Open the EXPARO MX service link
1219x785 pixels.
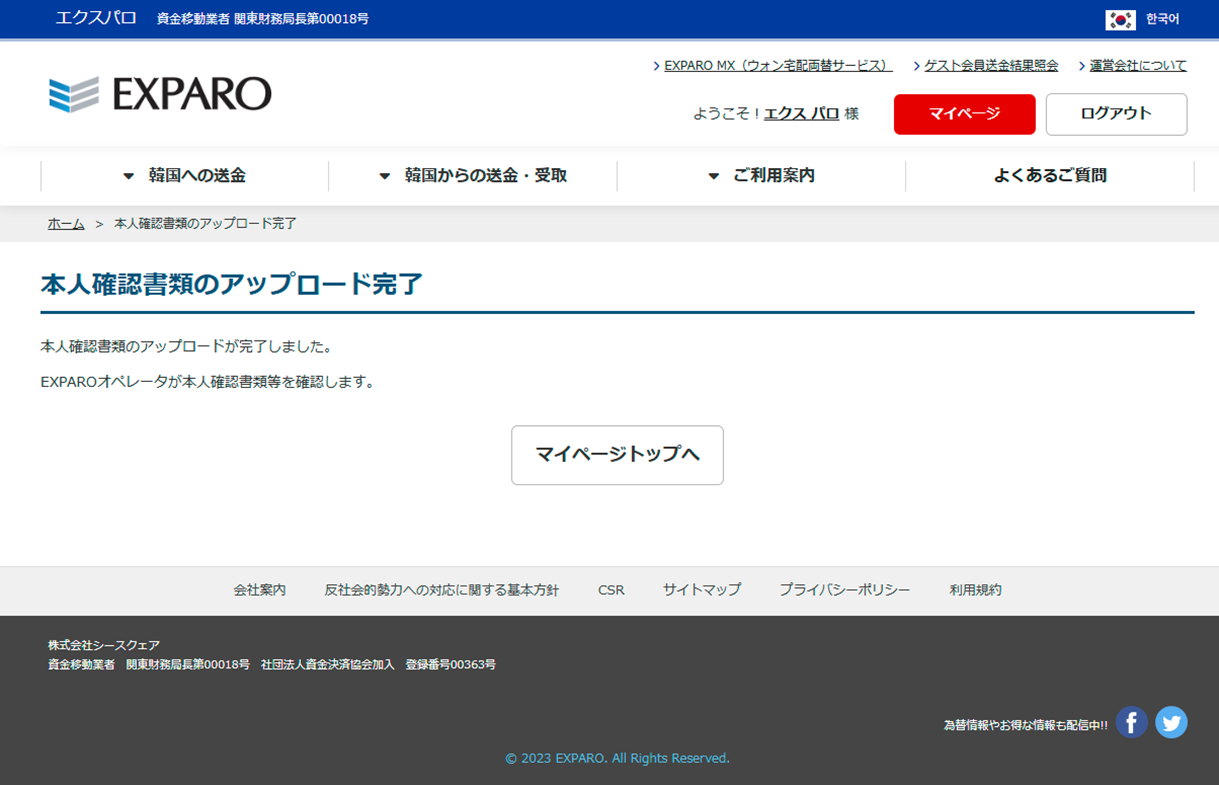click(777, 66)
